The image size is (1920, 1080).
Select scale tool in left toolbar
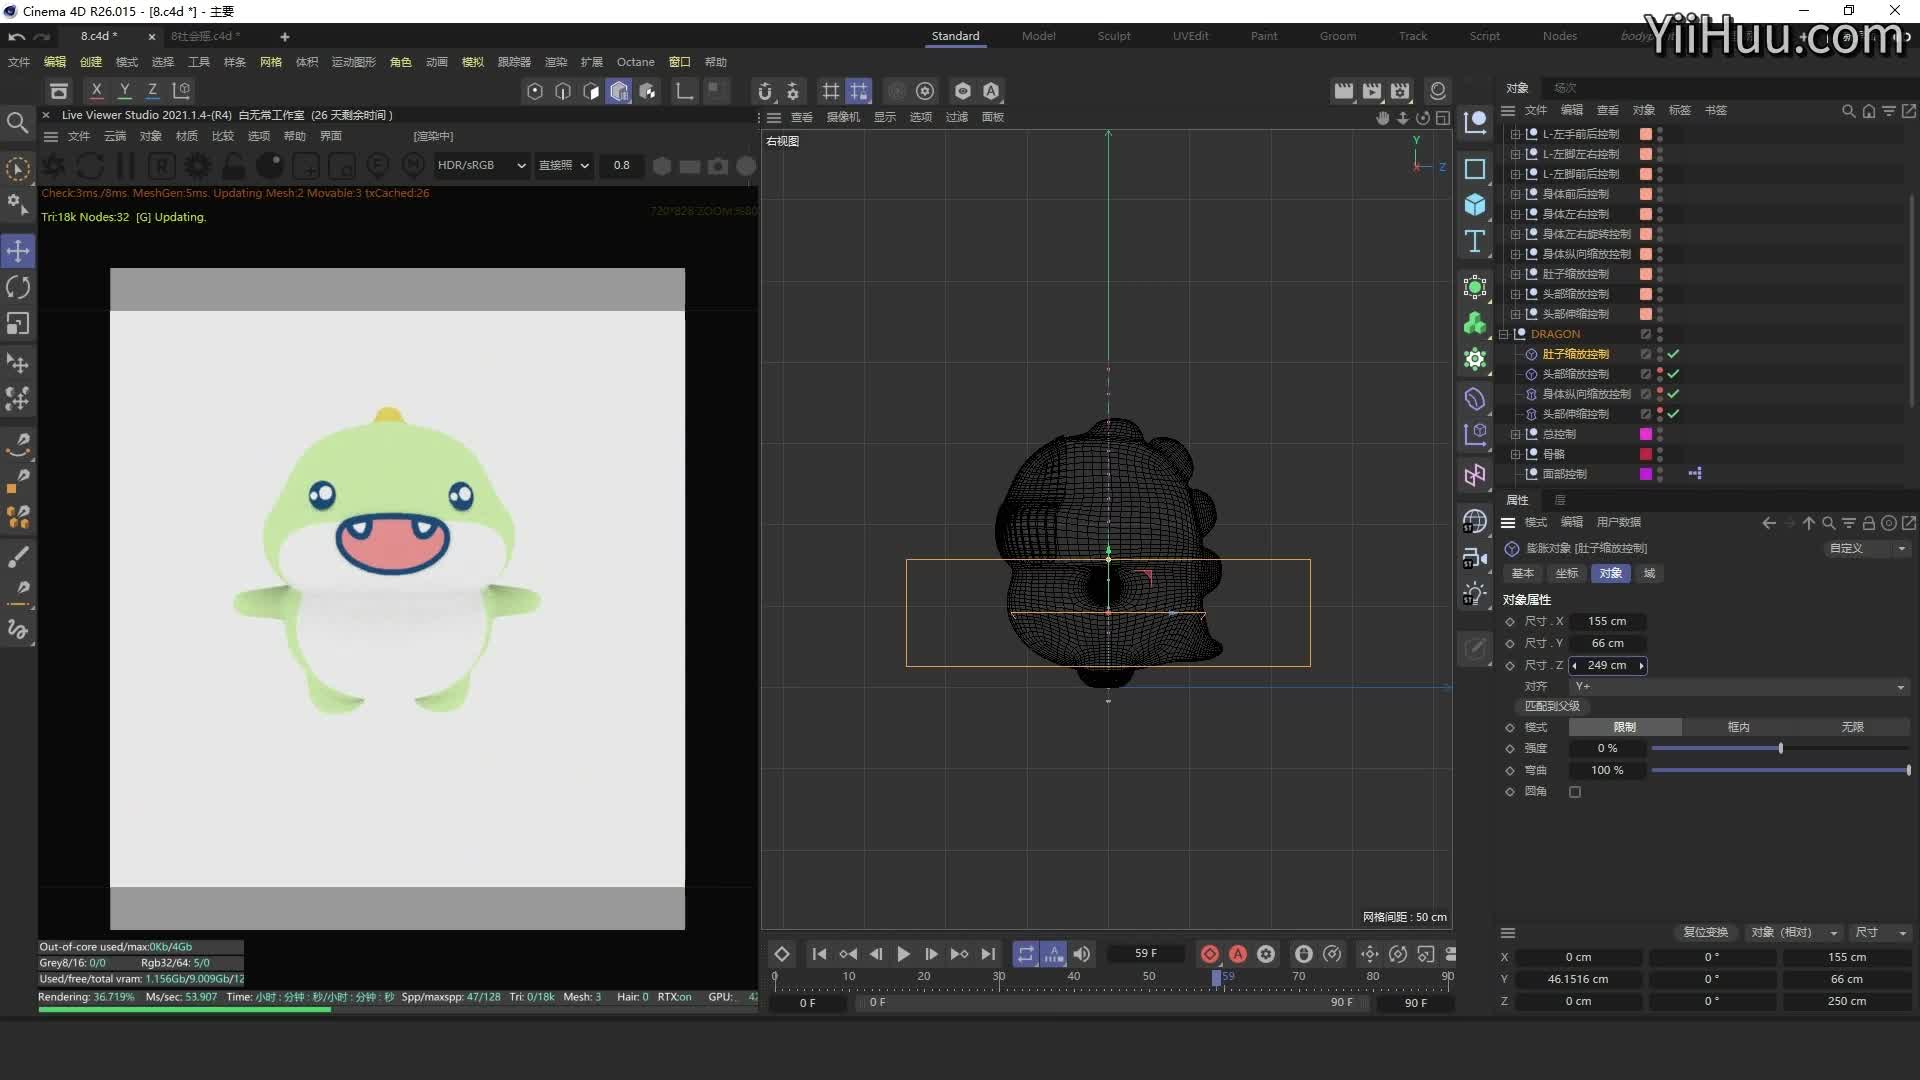pyautogui.click(x=18, y=326)
